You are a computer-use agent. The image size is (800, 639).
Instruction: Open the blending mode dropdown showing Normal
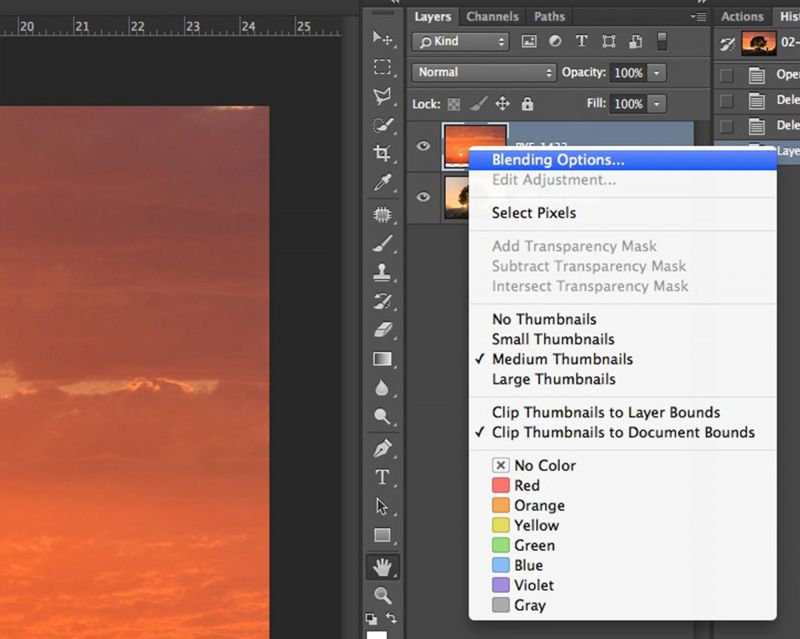[x=483, y=72]
